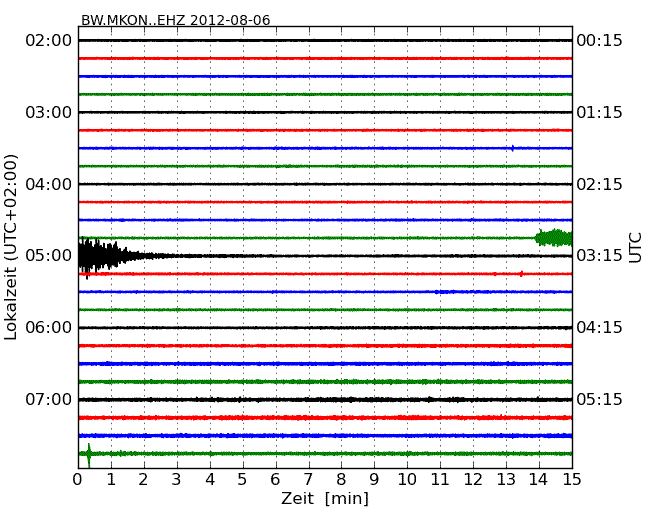
Task: Click the 02:15 UTC tick label
Action: click(599, 184)
